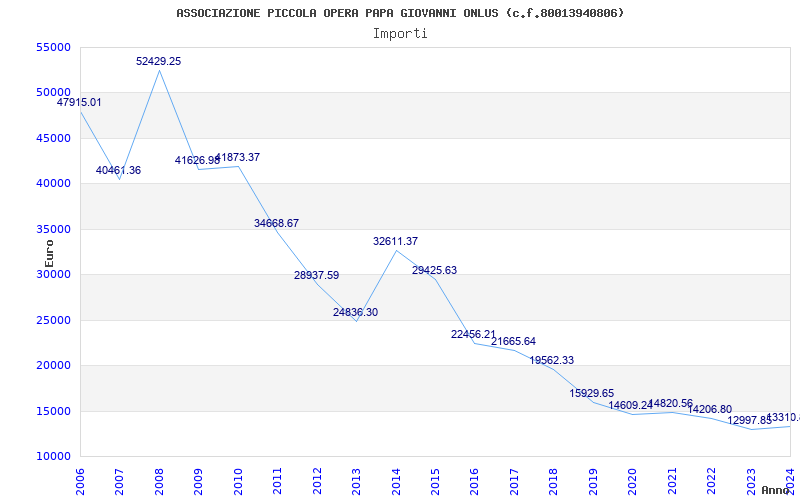
Task: Click the 35000 y-axis label
Action: [x=54, y=229]
